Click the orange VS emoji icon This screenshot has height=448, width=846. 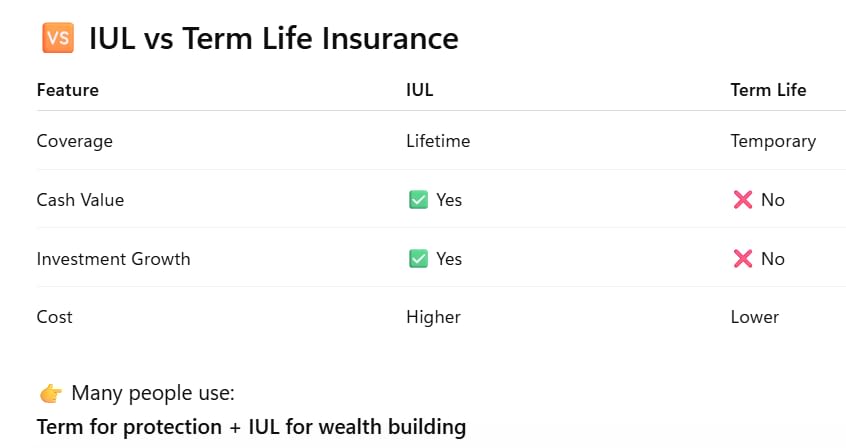pyautogui.click(x=58, y=38)
